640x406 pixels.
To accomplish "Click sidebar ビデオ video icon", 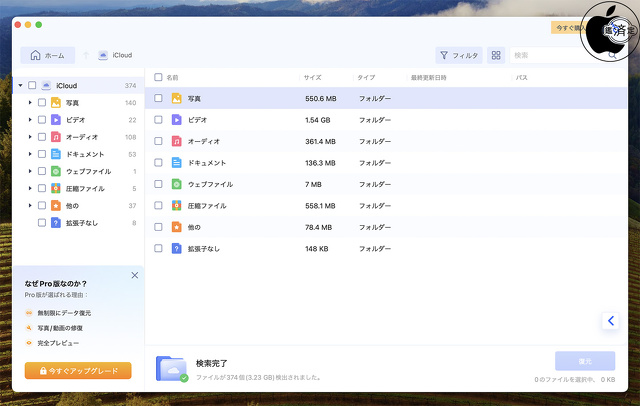I will click(x=56, y=120).
